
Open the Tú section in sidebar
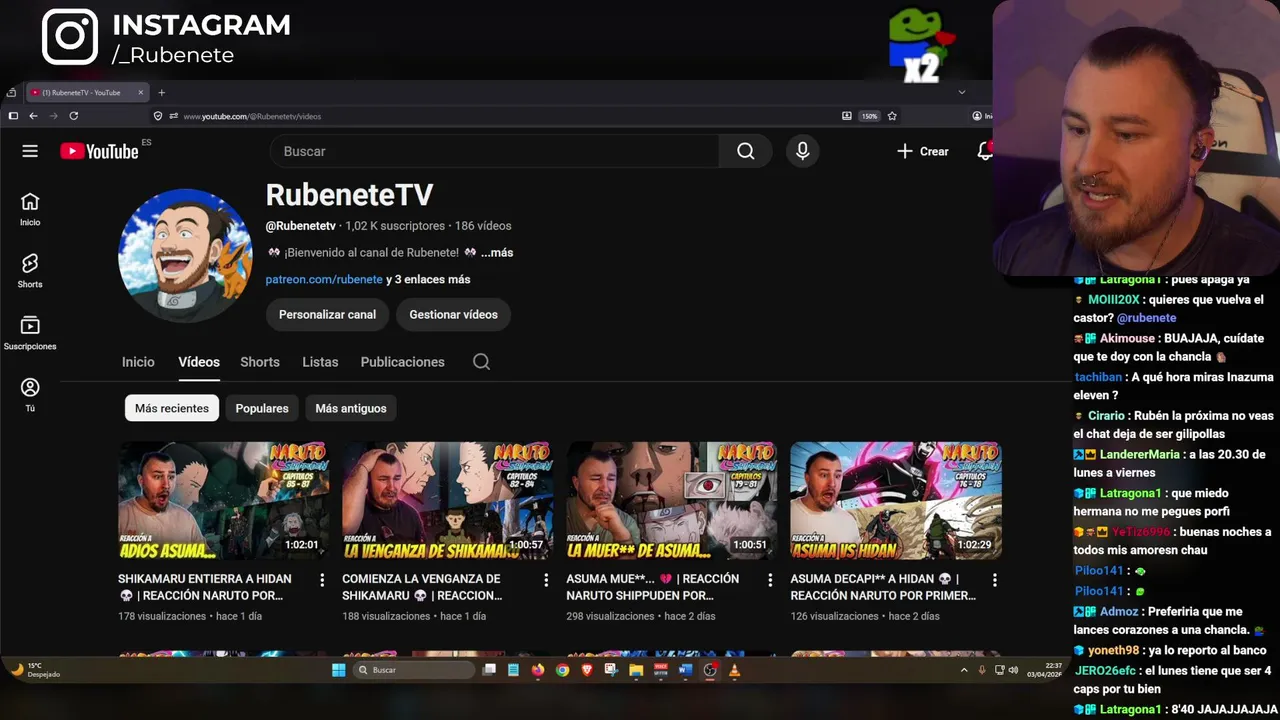pyautogui.click(x=30, y=395)
